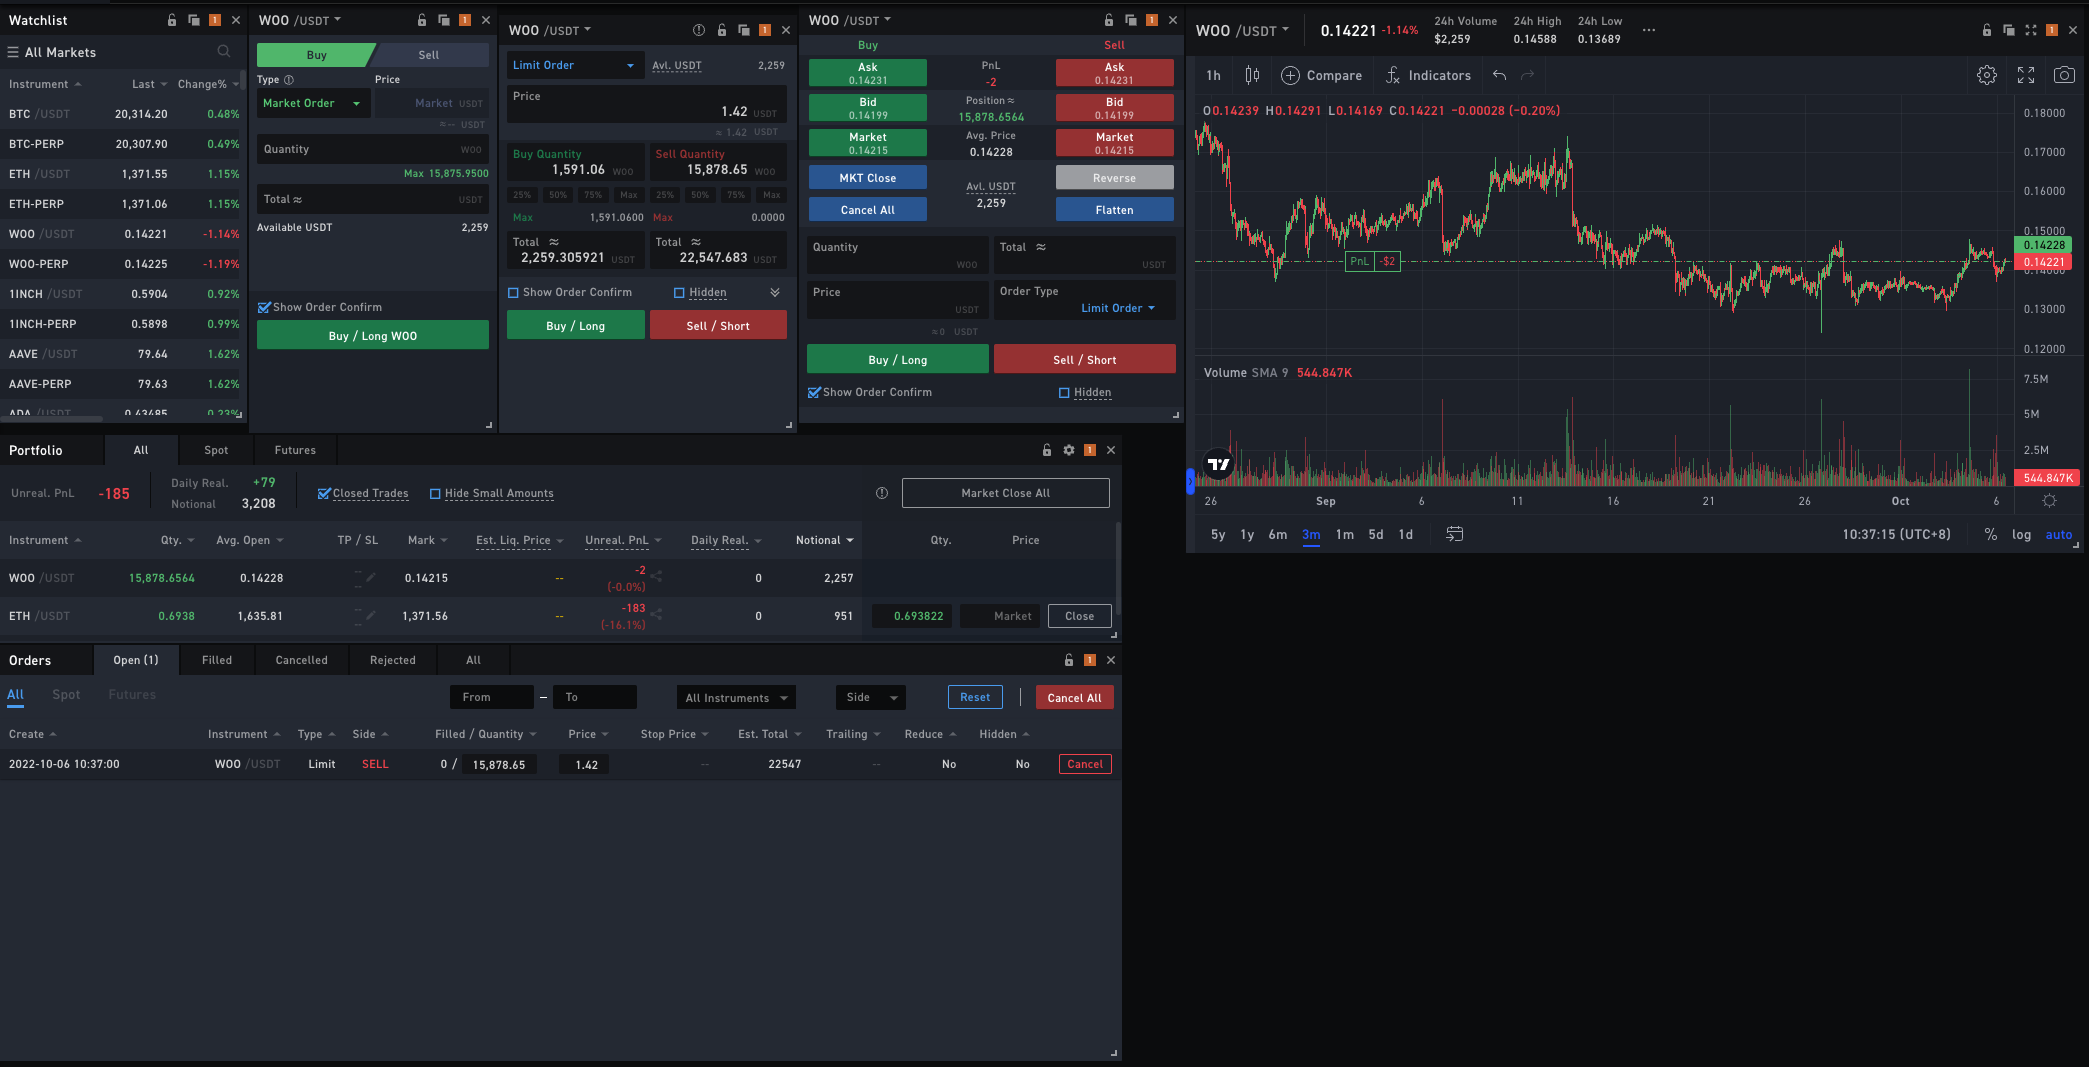Open the chart candlestick style selector
Screen dimensions: 2089x1067
pos(1252,75)
